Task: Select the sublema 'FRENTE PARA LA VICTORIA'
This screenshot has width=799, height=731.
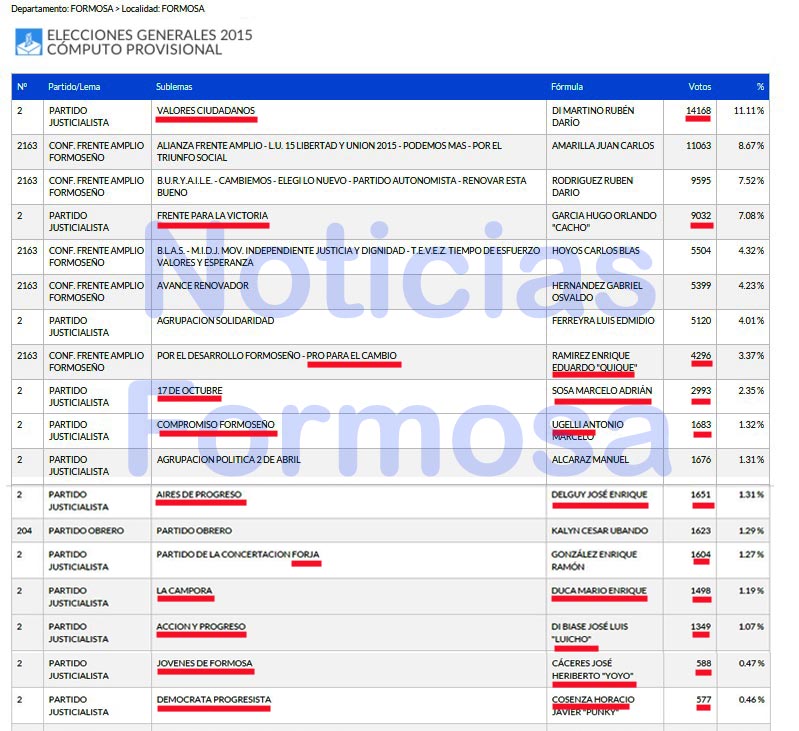Action: point(212,215)
